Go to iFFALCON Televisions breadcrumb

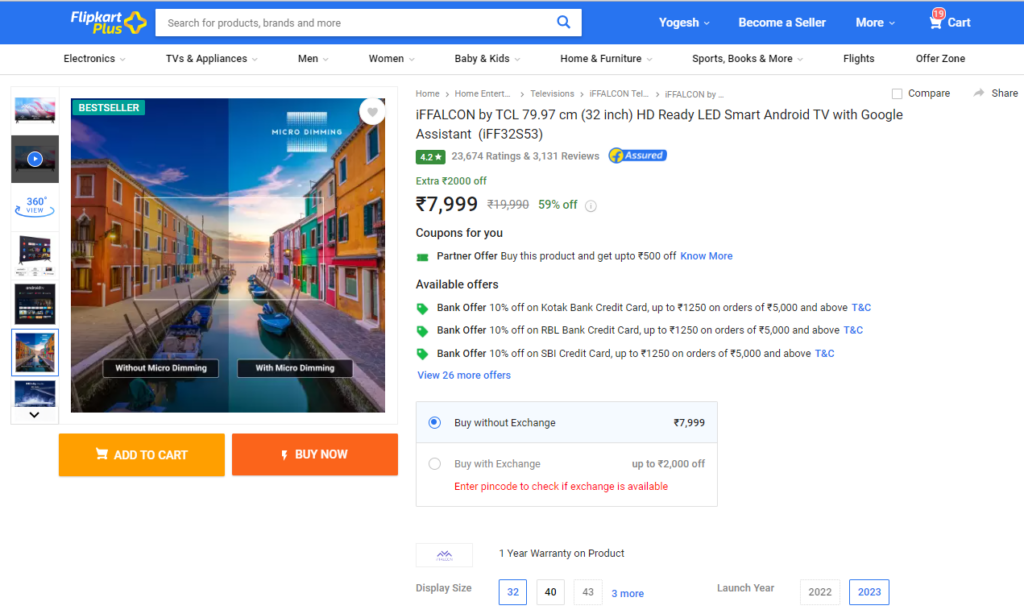[x=618, y=94]
